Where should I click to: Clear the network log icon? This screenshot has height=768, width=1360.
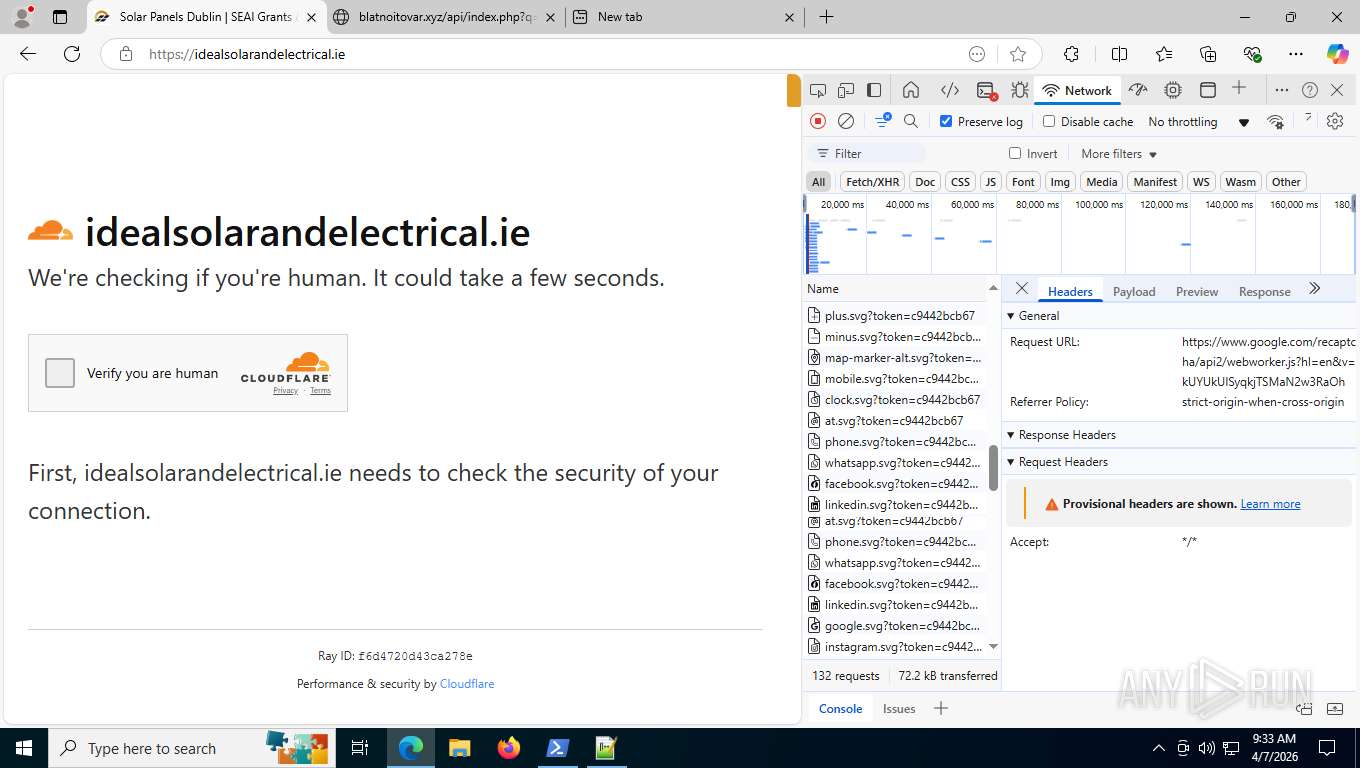846,121
